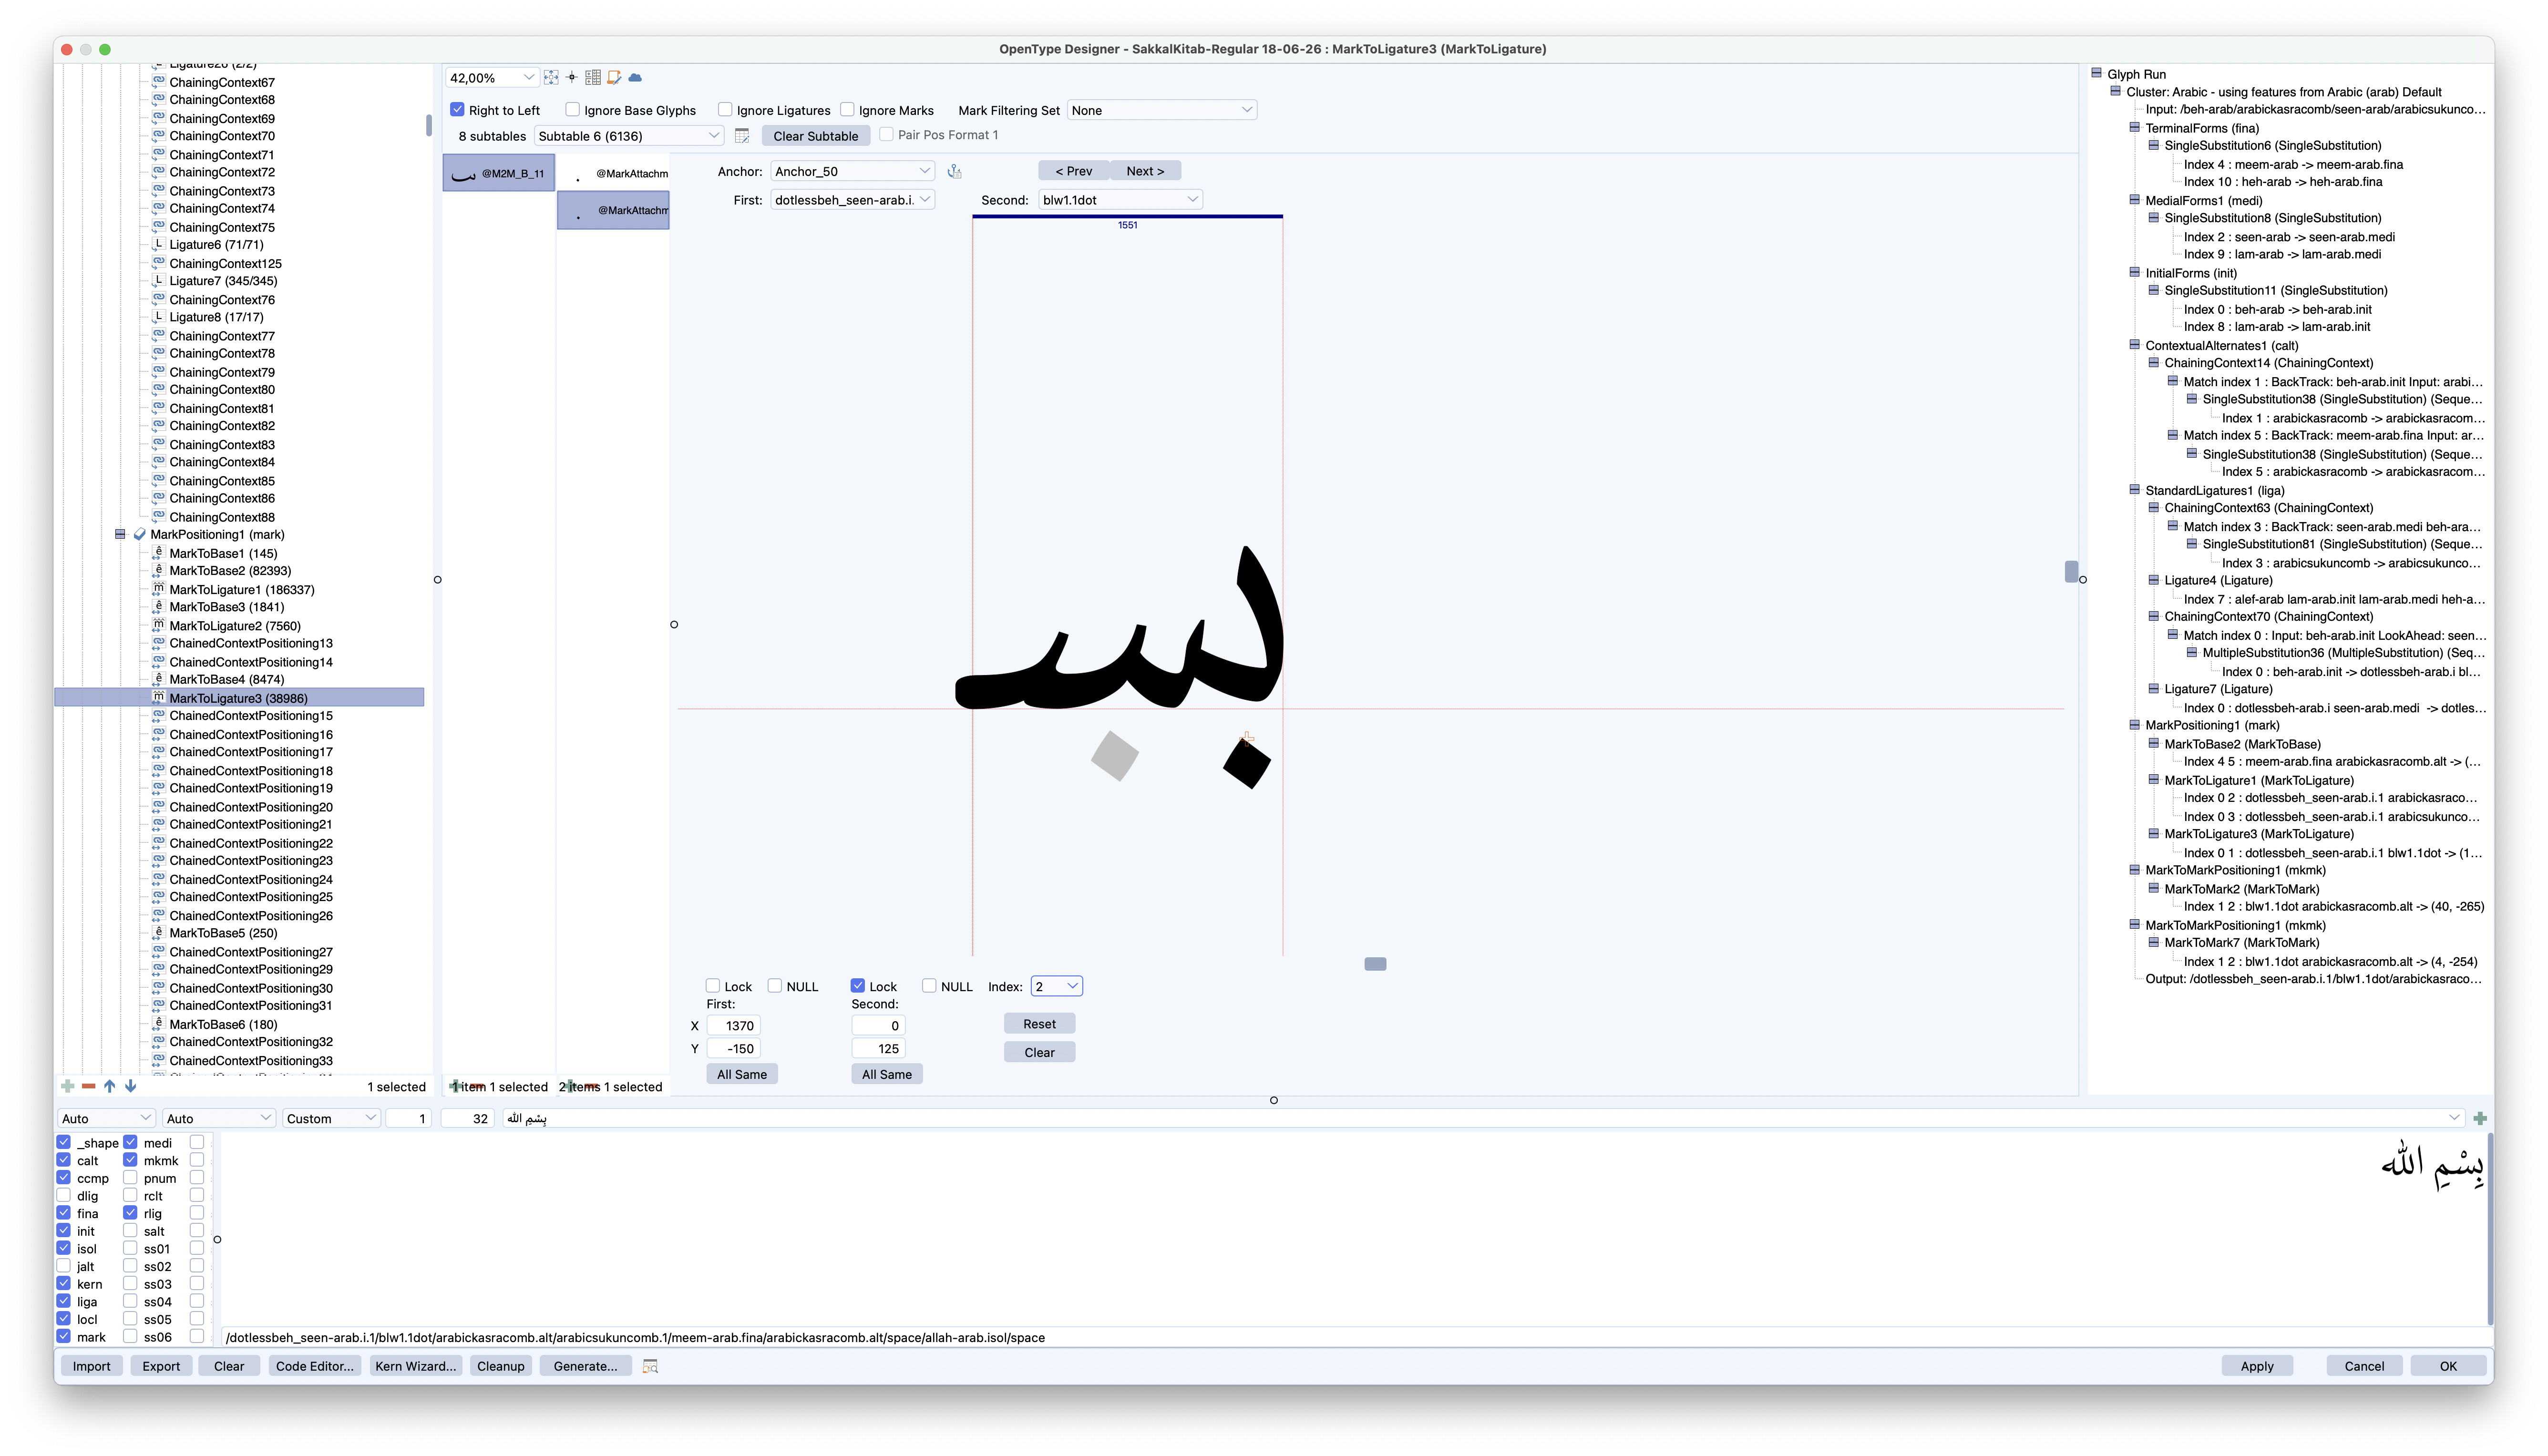Click the ChainedContextPositioning15 lookup icon
The height and width of the screenshot is (1456, 2548).
click(158, 716)
